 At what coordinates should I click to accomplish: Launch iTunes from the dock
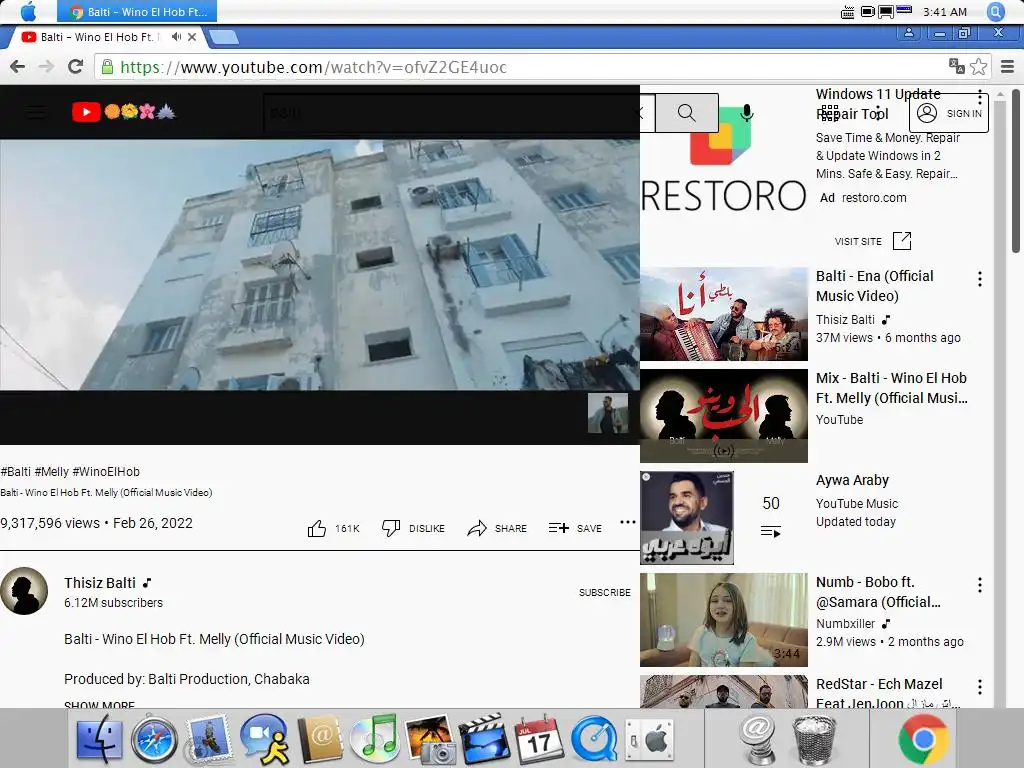(x=374, y=739)
